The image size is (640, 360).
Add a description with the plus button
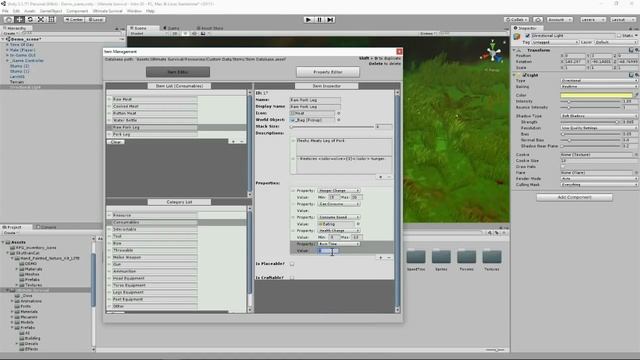click(x=381, y=177)
